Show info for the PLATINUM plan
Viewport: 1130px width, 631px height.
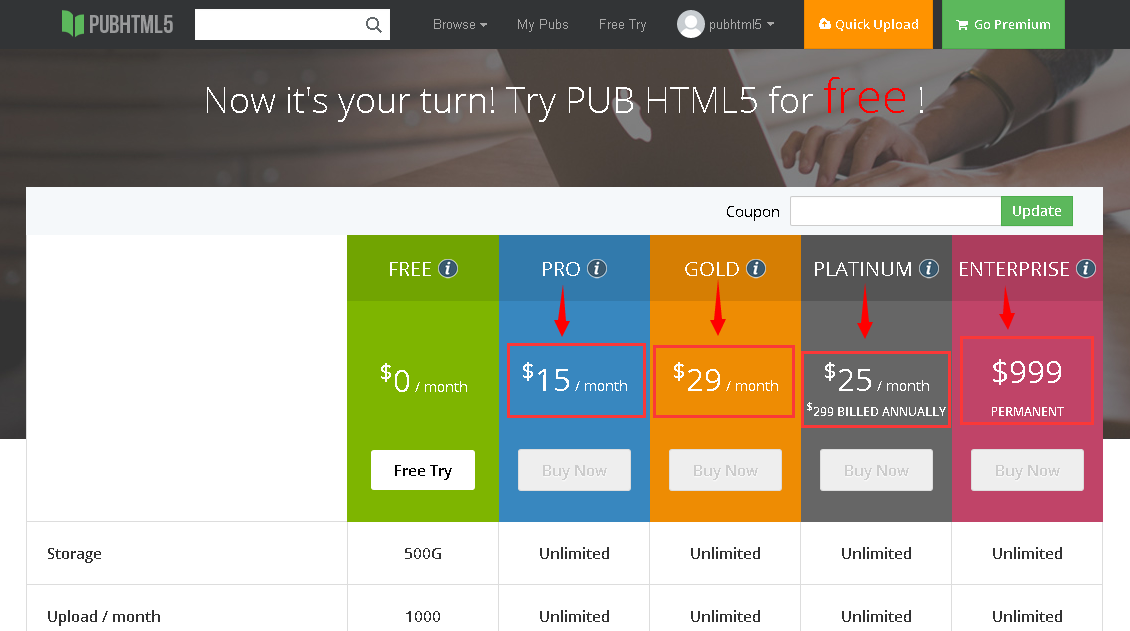(929, 269)
